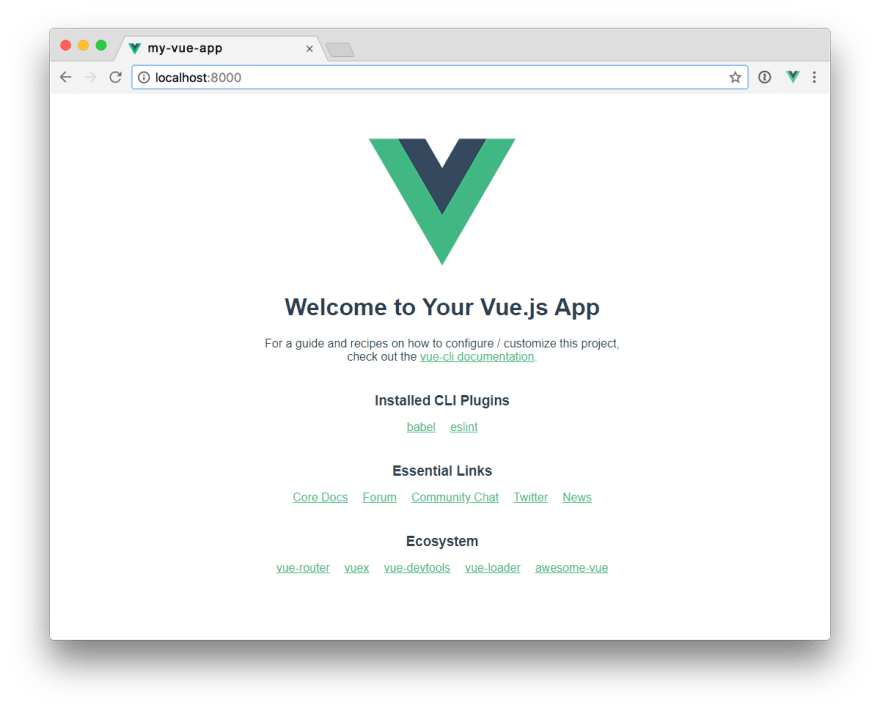Follow the babel plugin link
The image size is (880, 711).
coord(421,427)
